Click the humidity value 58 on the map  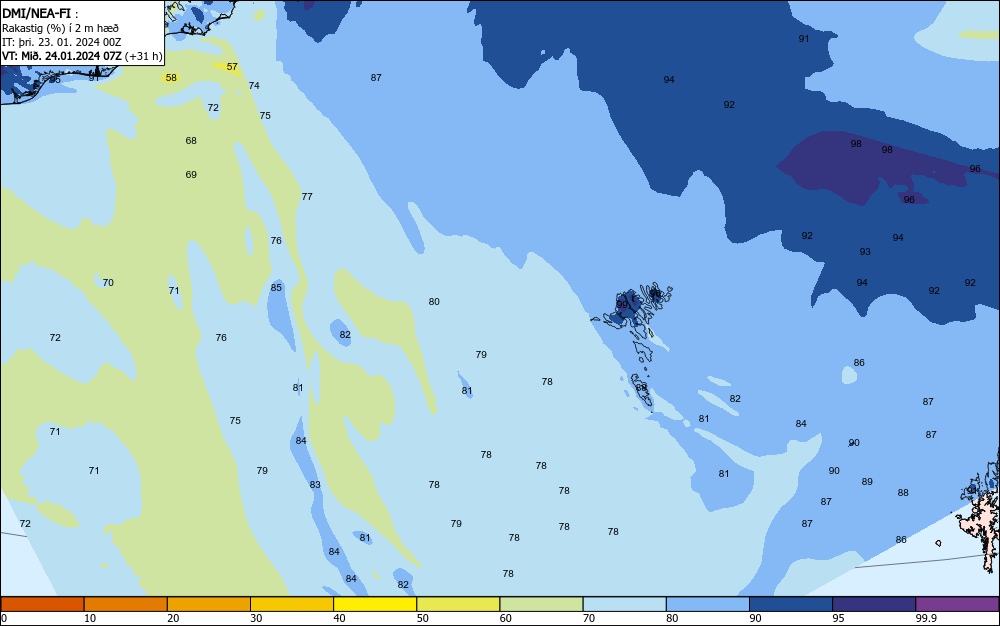click(x=171, y=78)
